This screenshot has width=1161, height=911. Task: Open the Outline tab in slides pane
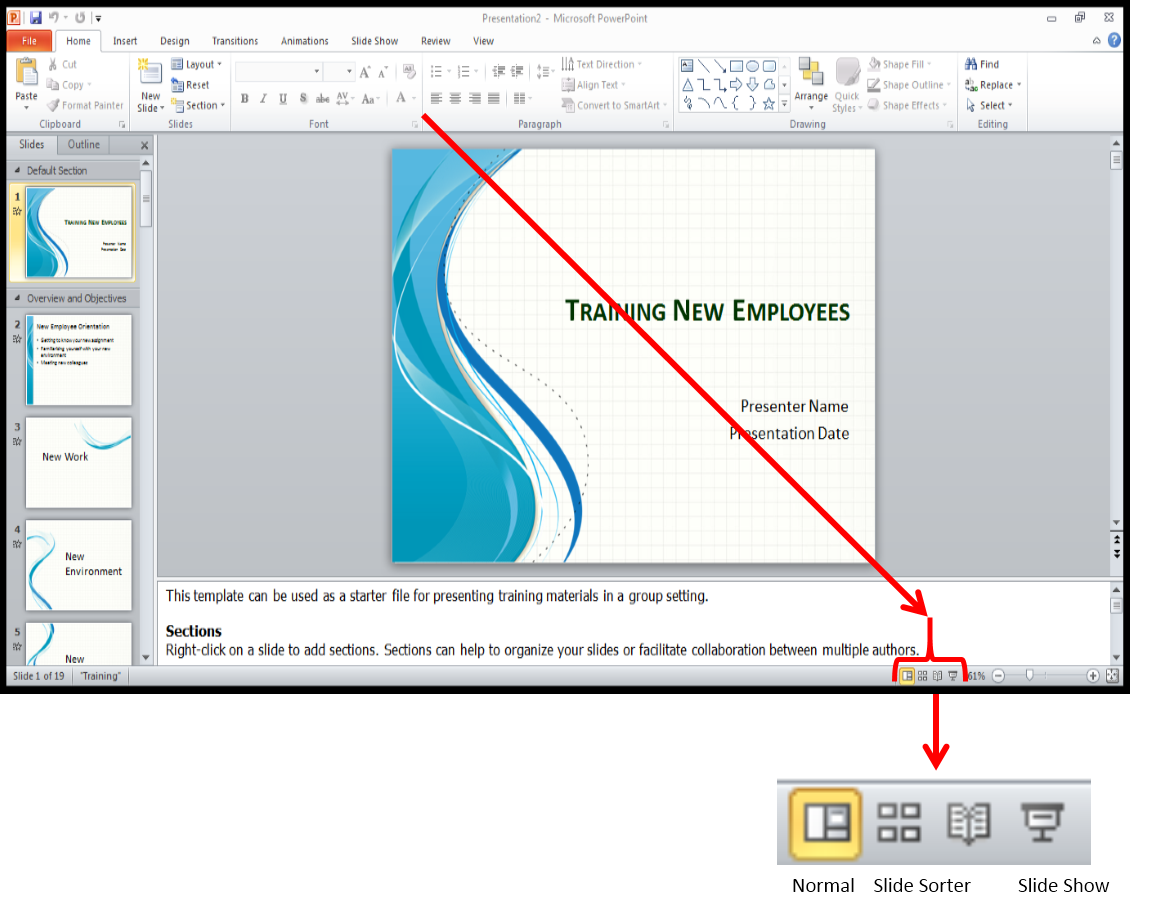[83, 144]
